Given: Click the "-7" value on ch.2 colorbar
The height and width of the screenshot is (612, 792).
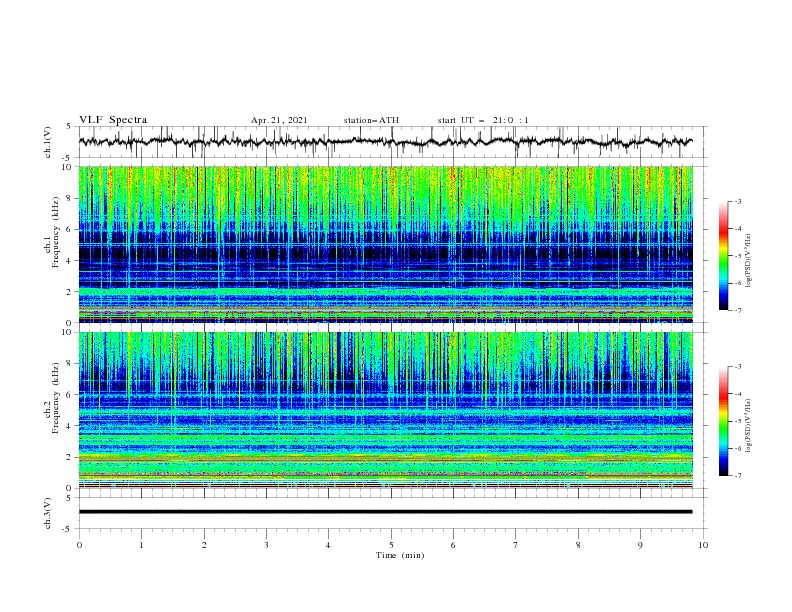Looking at the screenshot, I should click(x=737, y=476).
